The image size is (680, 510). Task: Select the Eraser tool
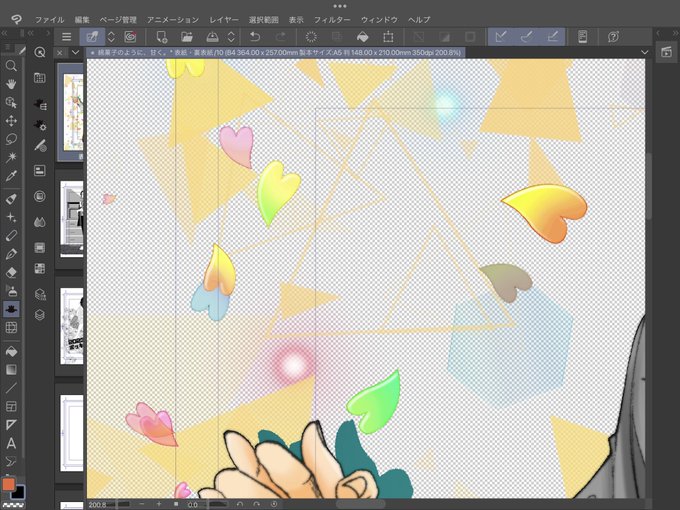point(11,272)
